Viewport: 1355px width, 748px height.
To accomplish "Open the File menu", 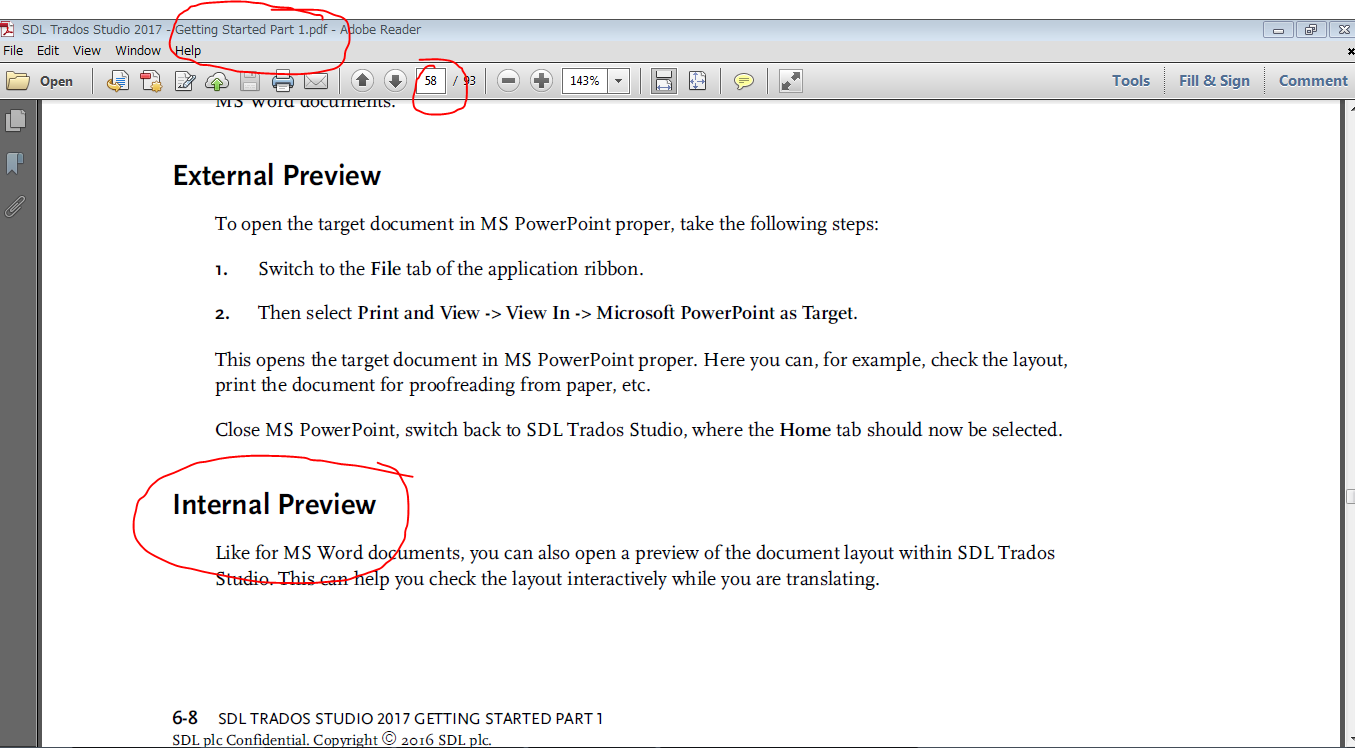I will (x=13, y=50).
